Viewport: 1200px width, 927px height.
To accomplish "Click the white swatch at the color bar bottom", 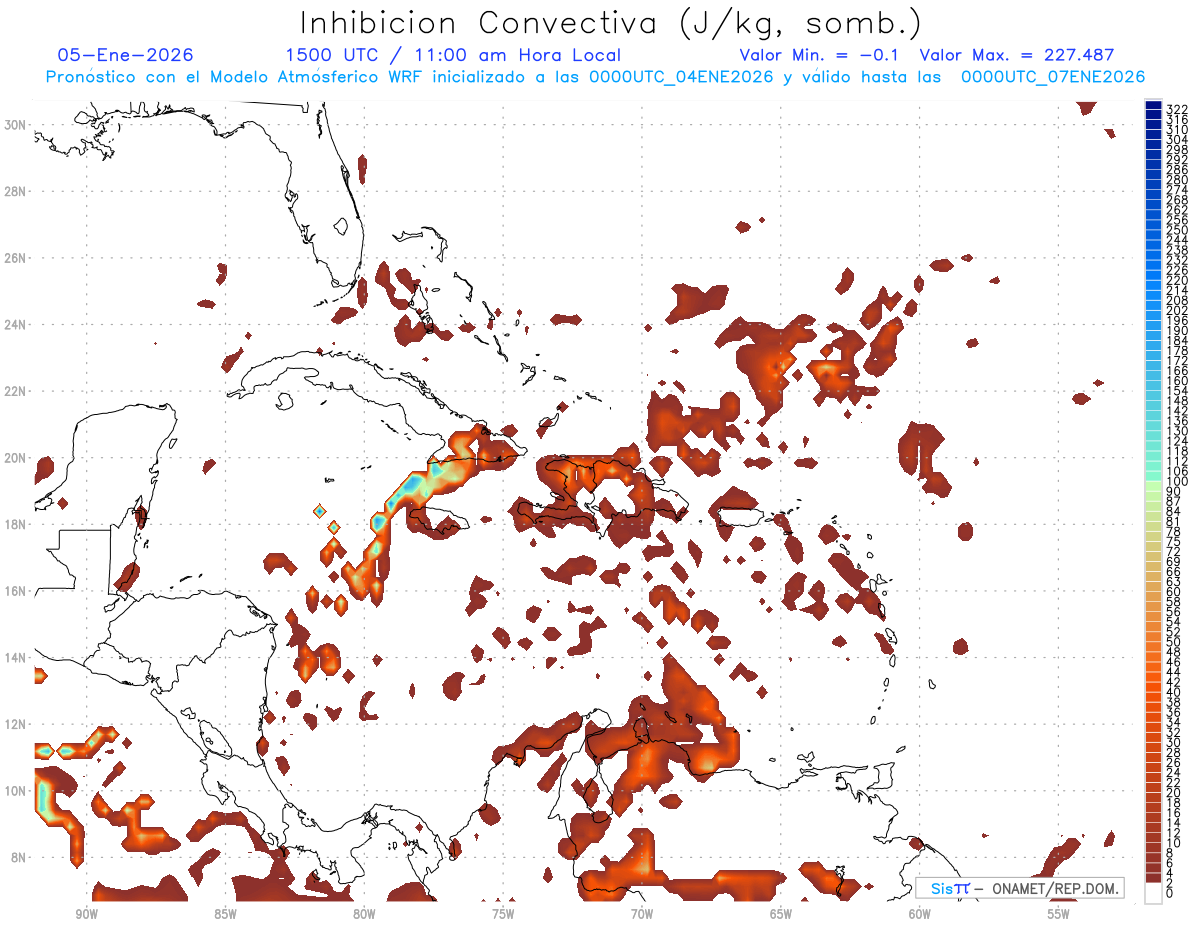I will 1153,891.
